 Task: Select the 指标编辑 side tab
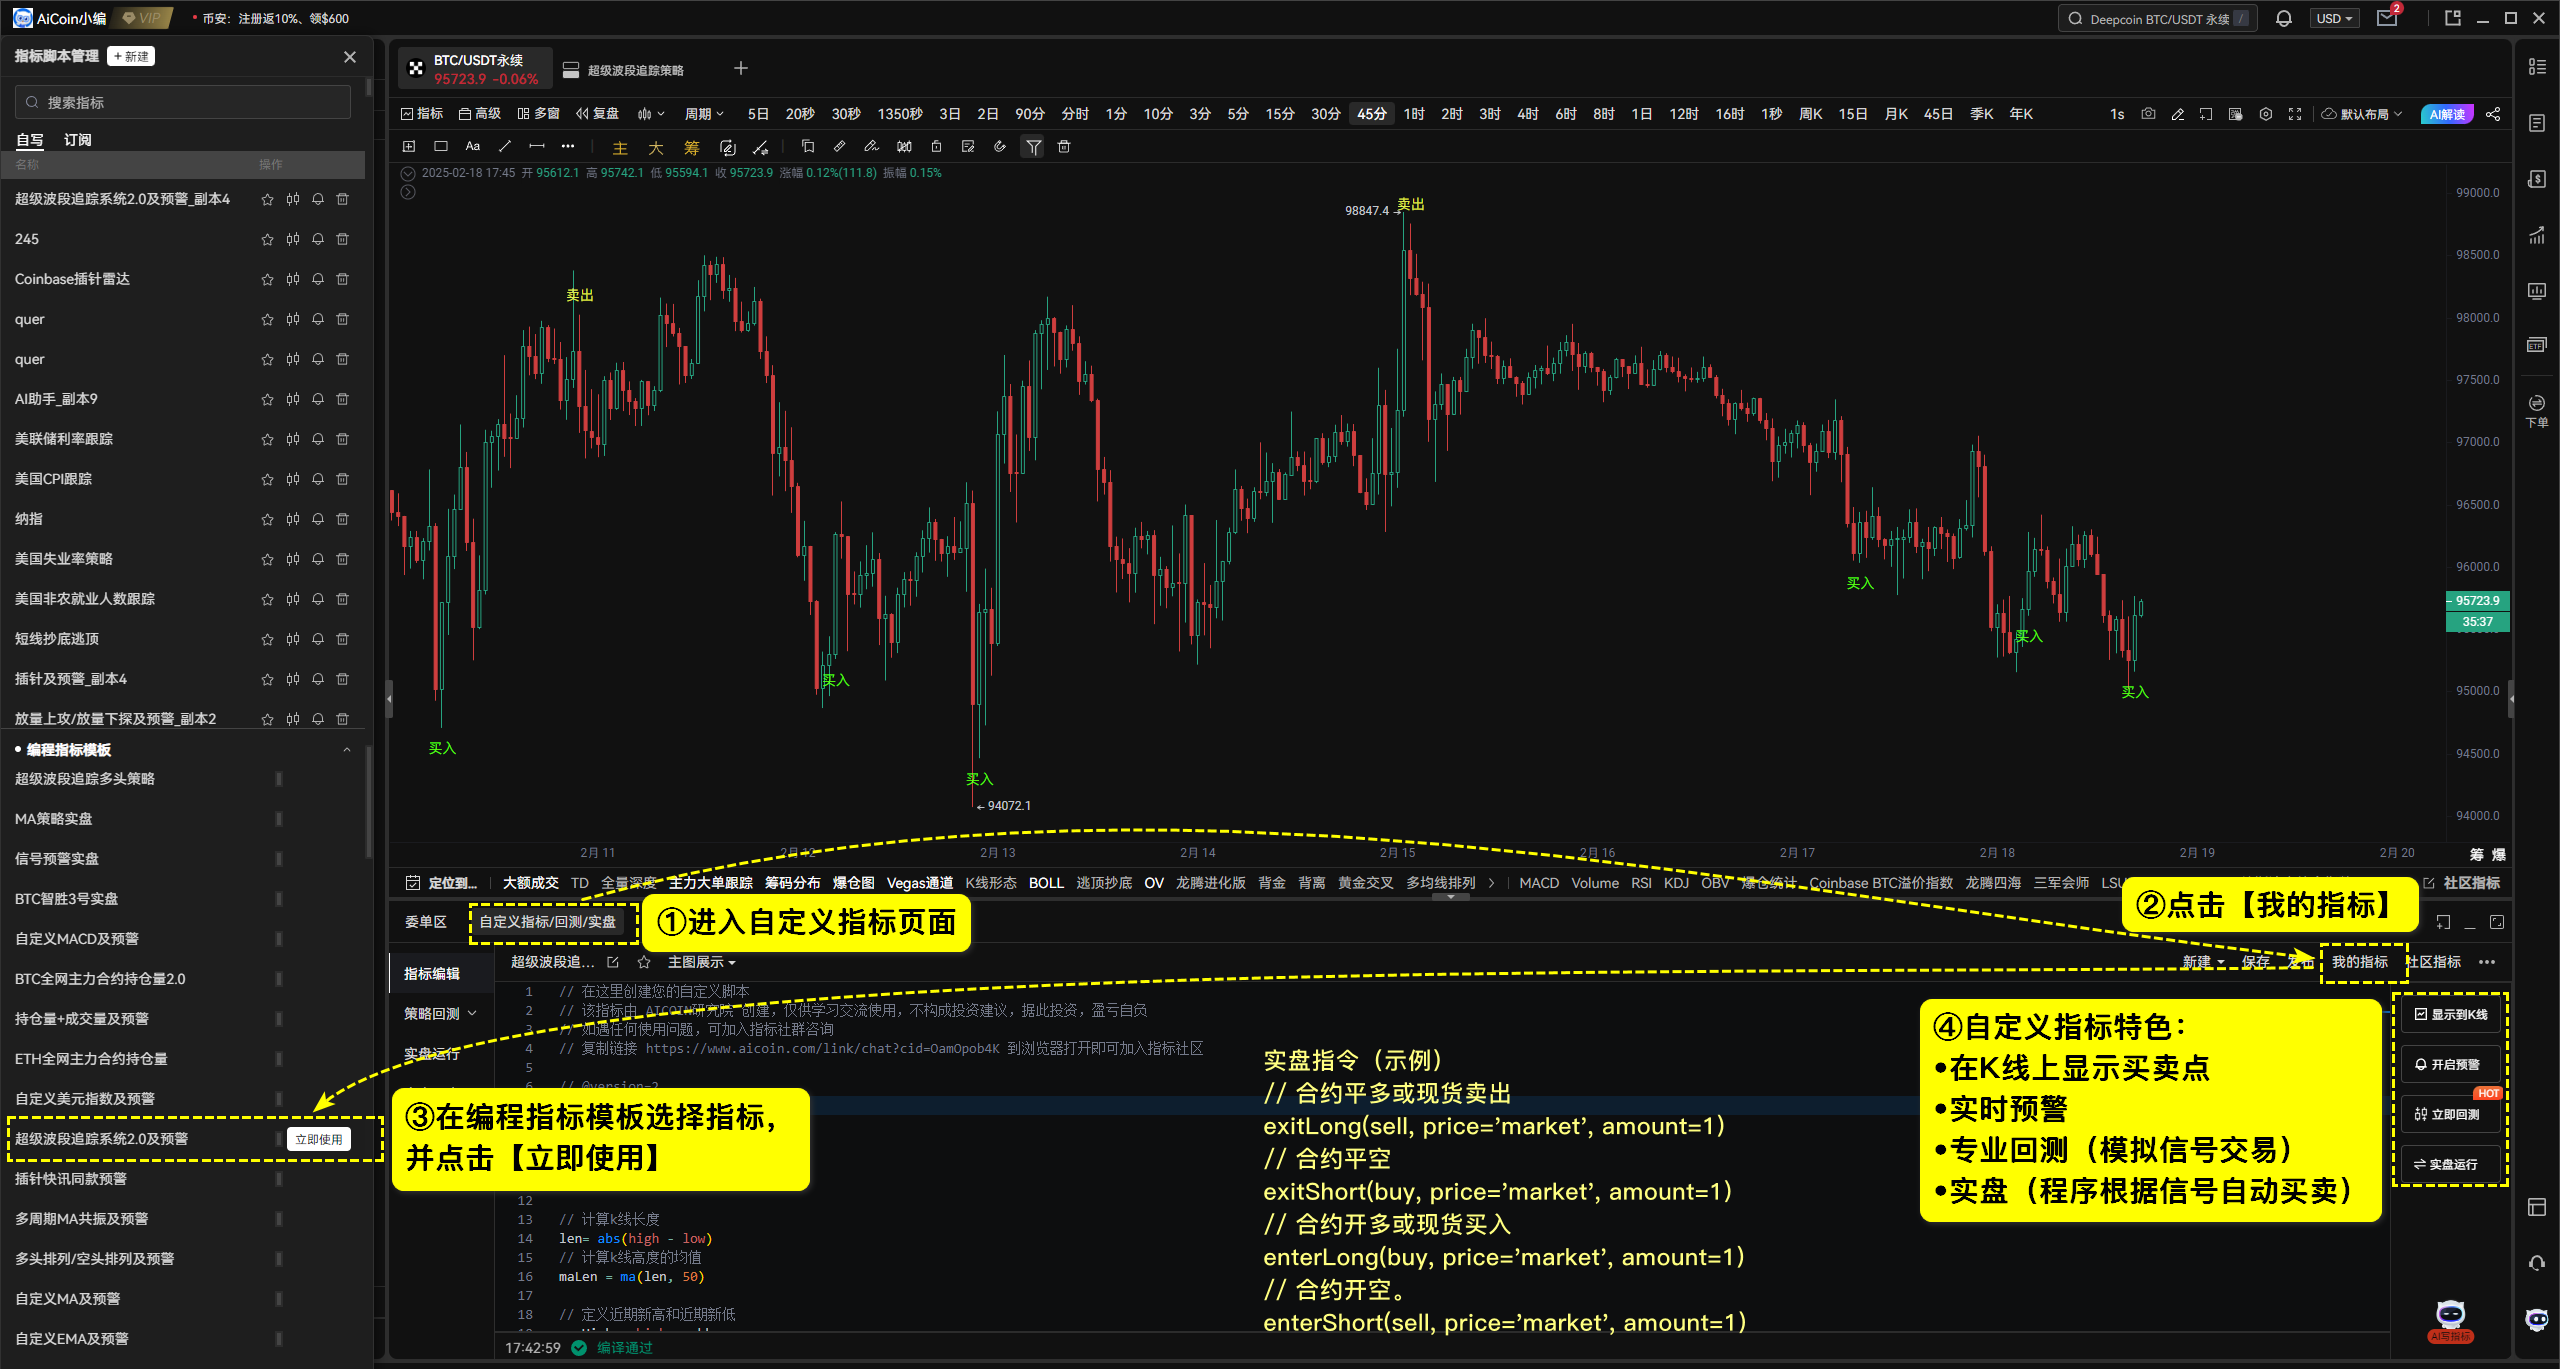pyautogui.click(x=432, y=974)
